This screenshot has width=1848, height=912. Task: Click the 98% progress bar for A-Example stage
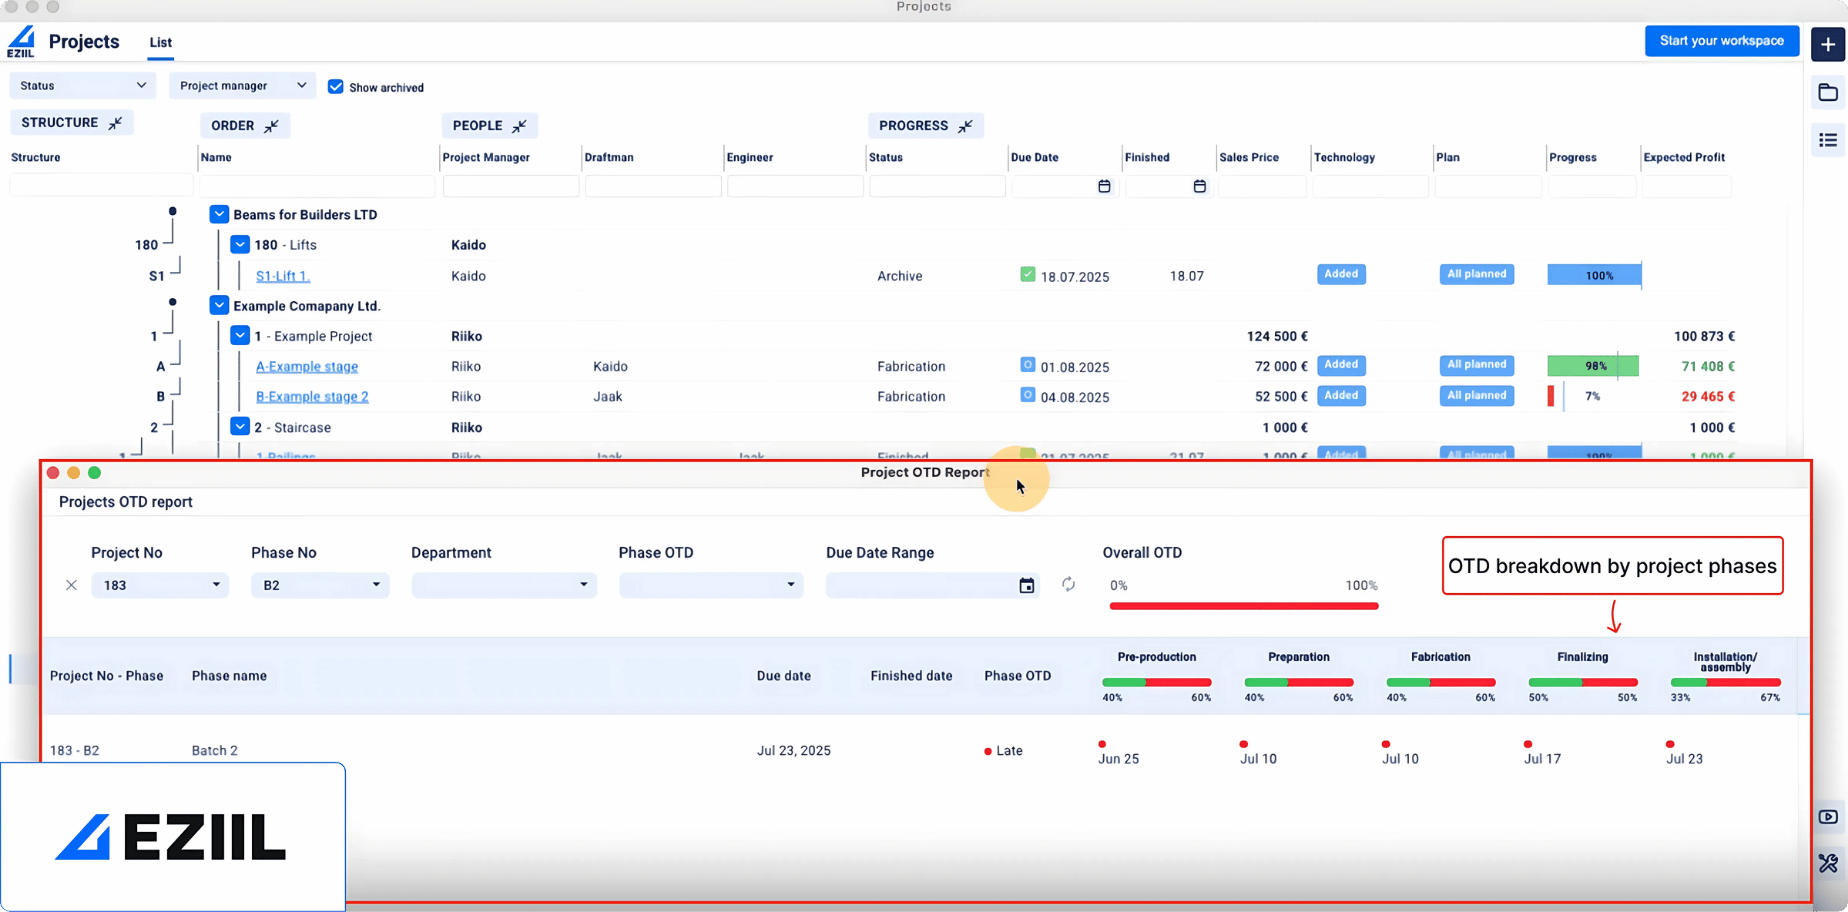point(1593,366)
